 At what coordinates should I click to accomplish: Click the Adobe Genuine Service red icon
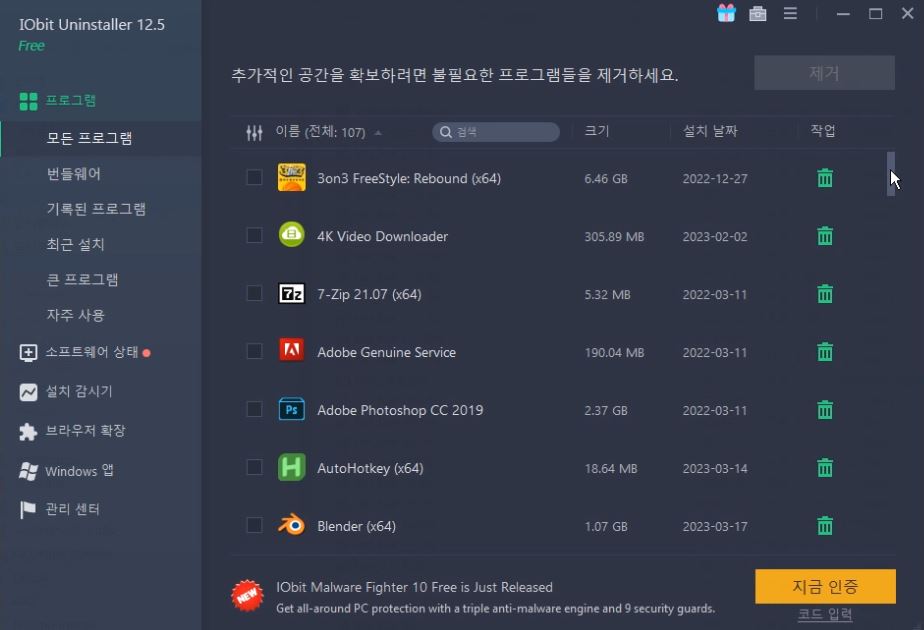pyautogui.click(x=292, y=350)
